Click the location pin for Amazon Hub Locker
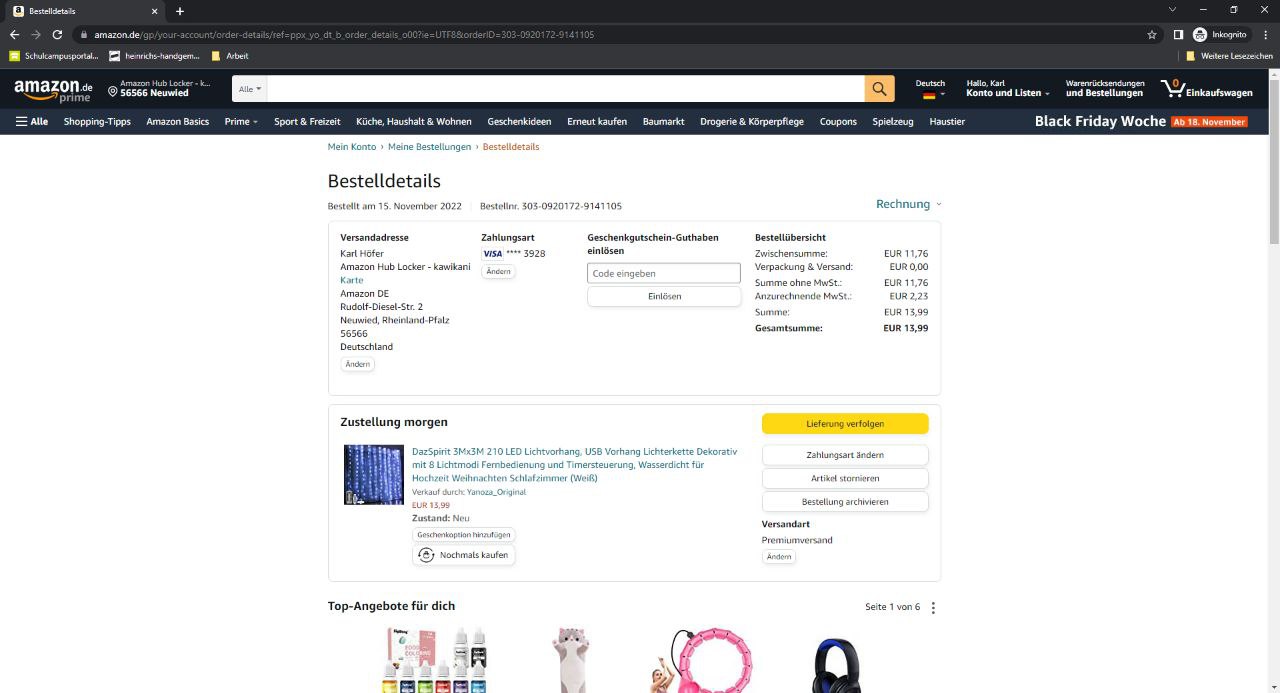 coord(113,91)
